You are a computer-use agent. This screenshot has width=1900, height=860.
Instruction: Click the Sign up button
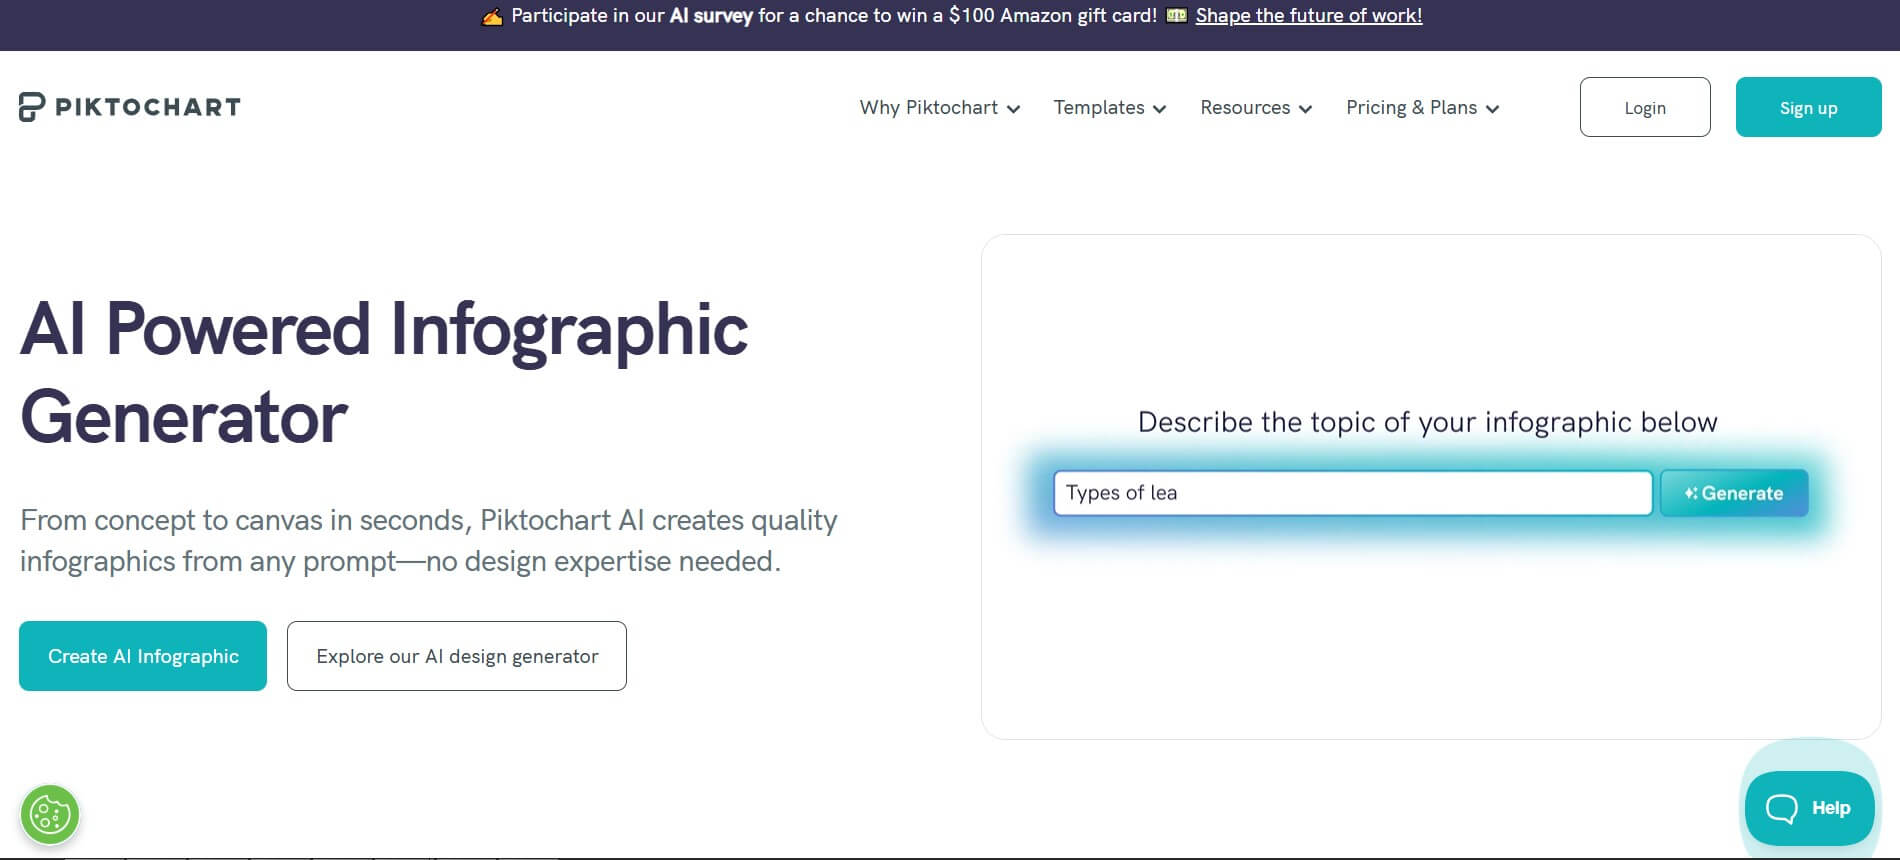point(1808,107)
